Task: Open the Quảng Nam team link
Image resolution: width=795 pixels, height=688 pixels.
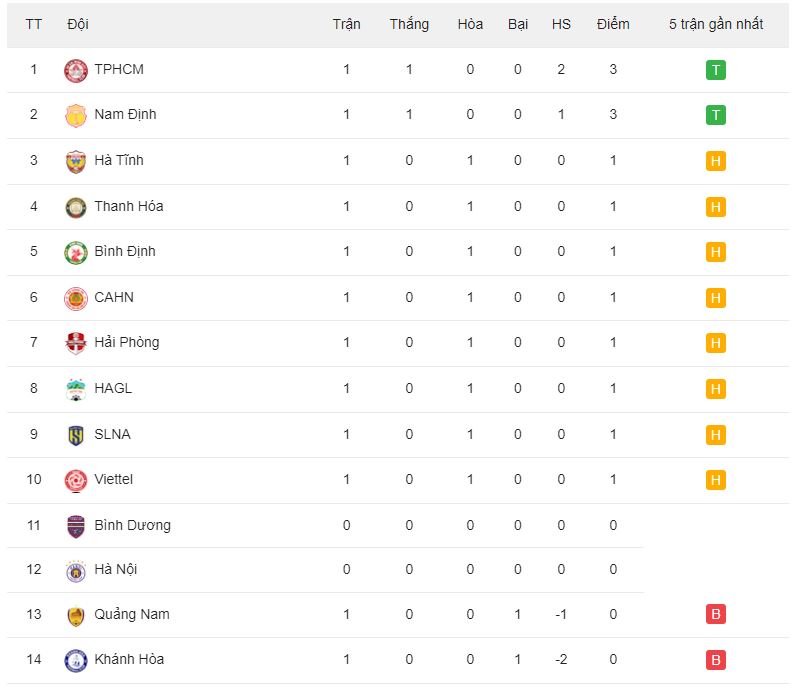Action: point(131,614)
